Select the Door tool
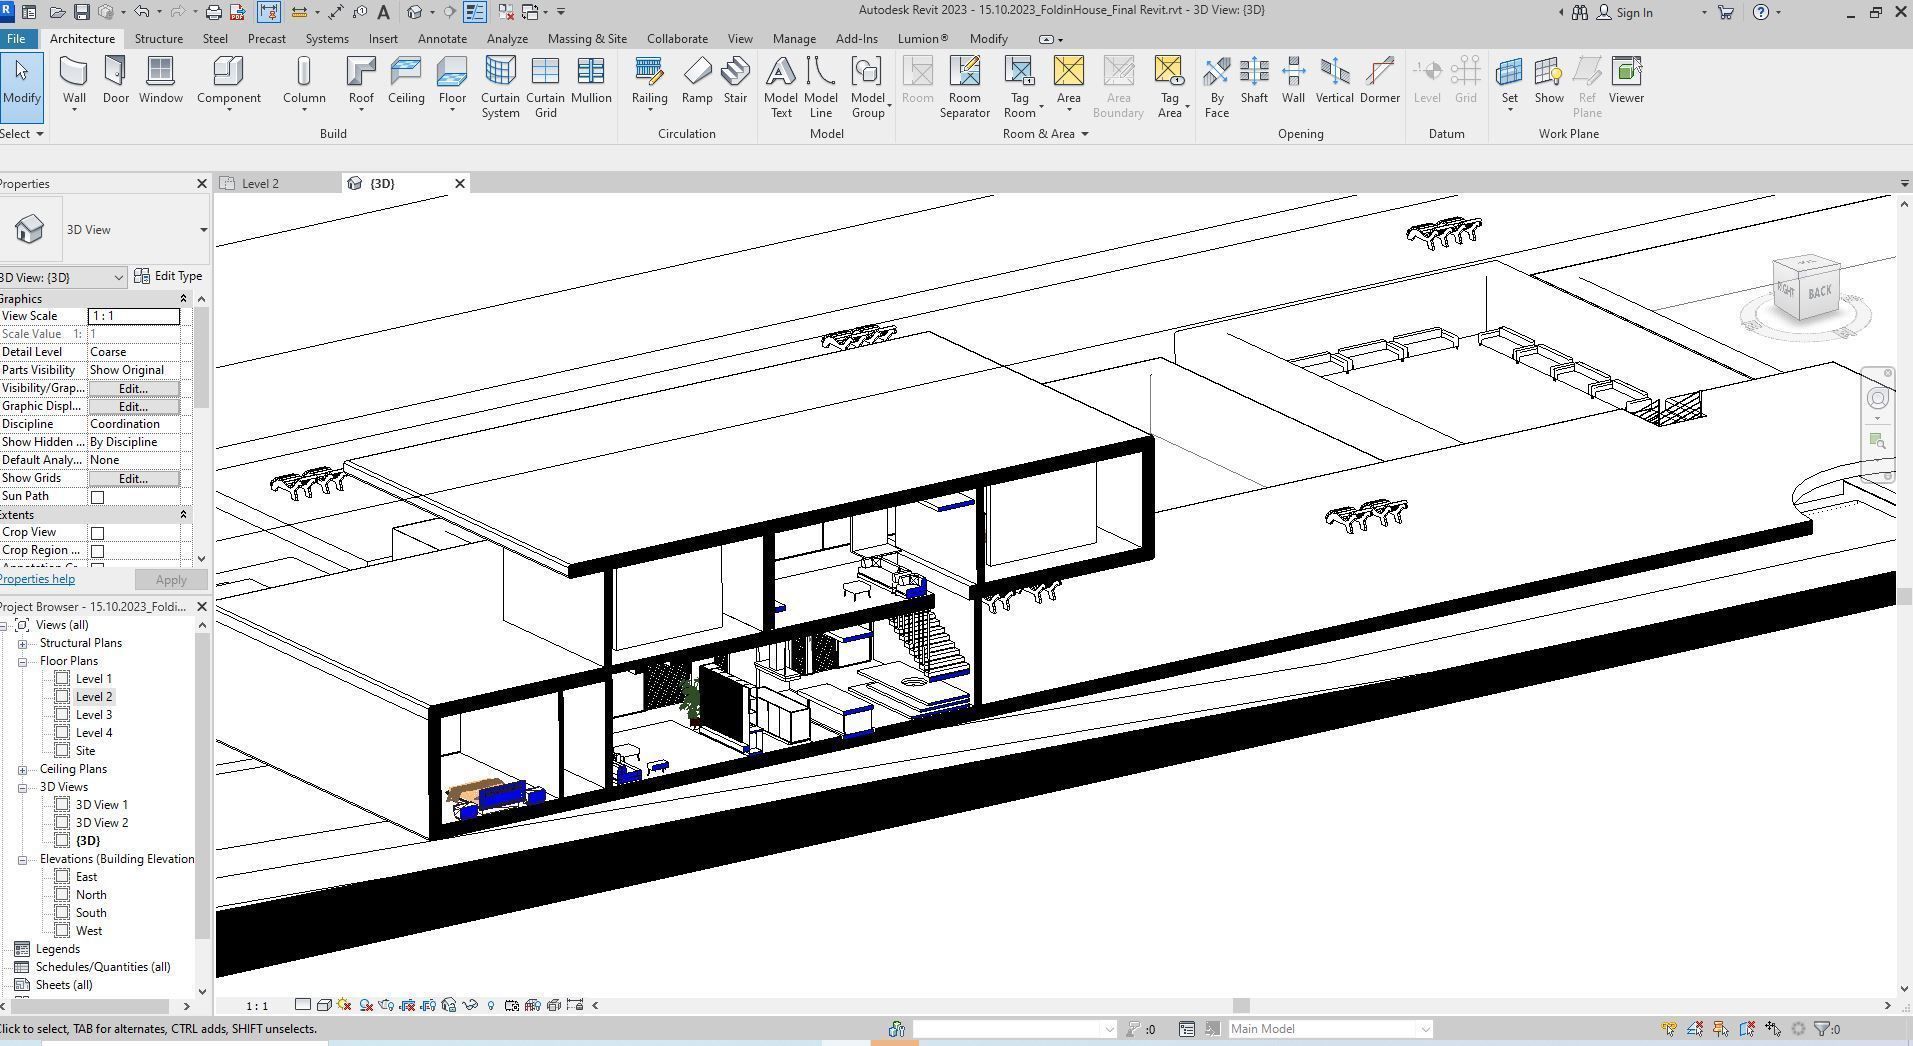 pyautogui.click(x=115, y=81)
